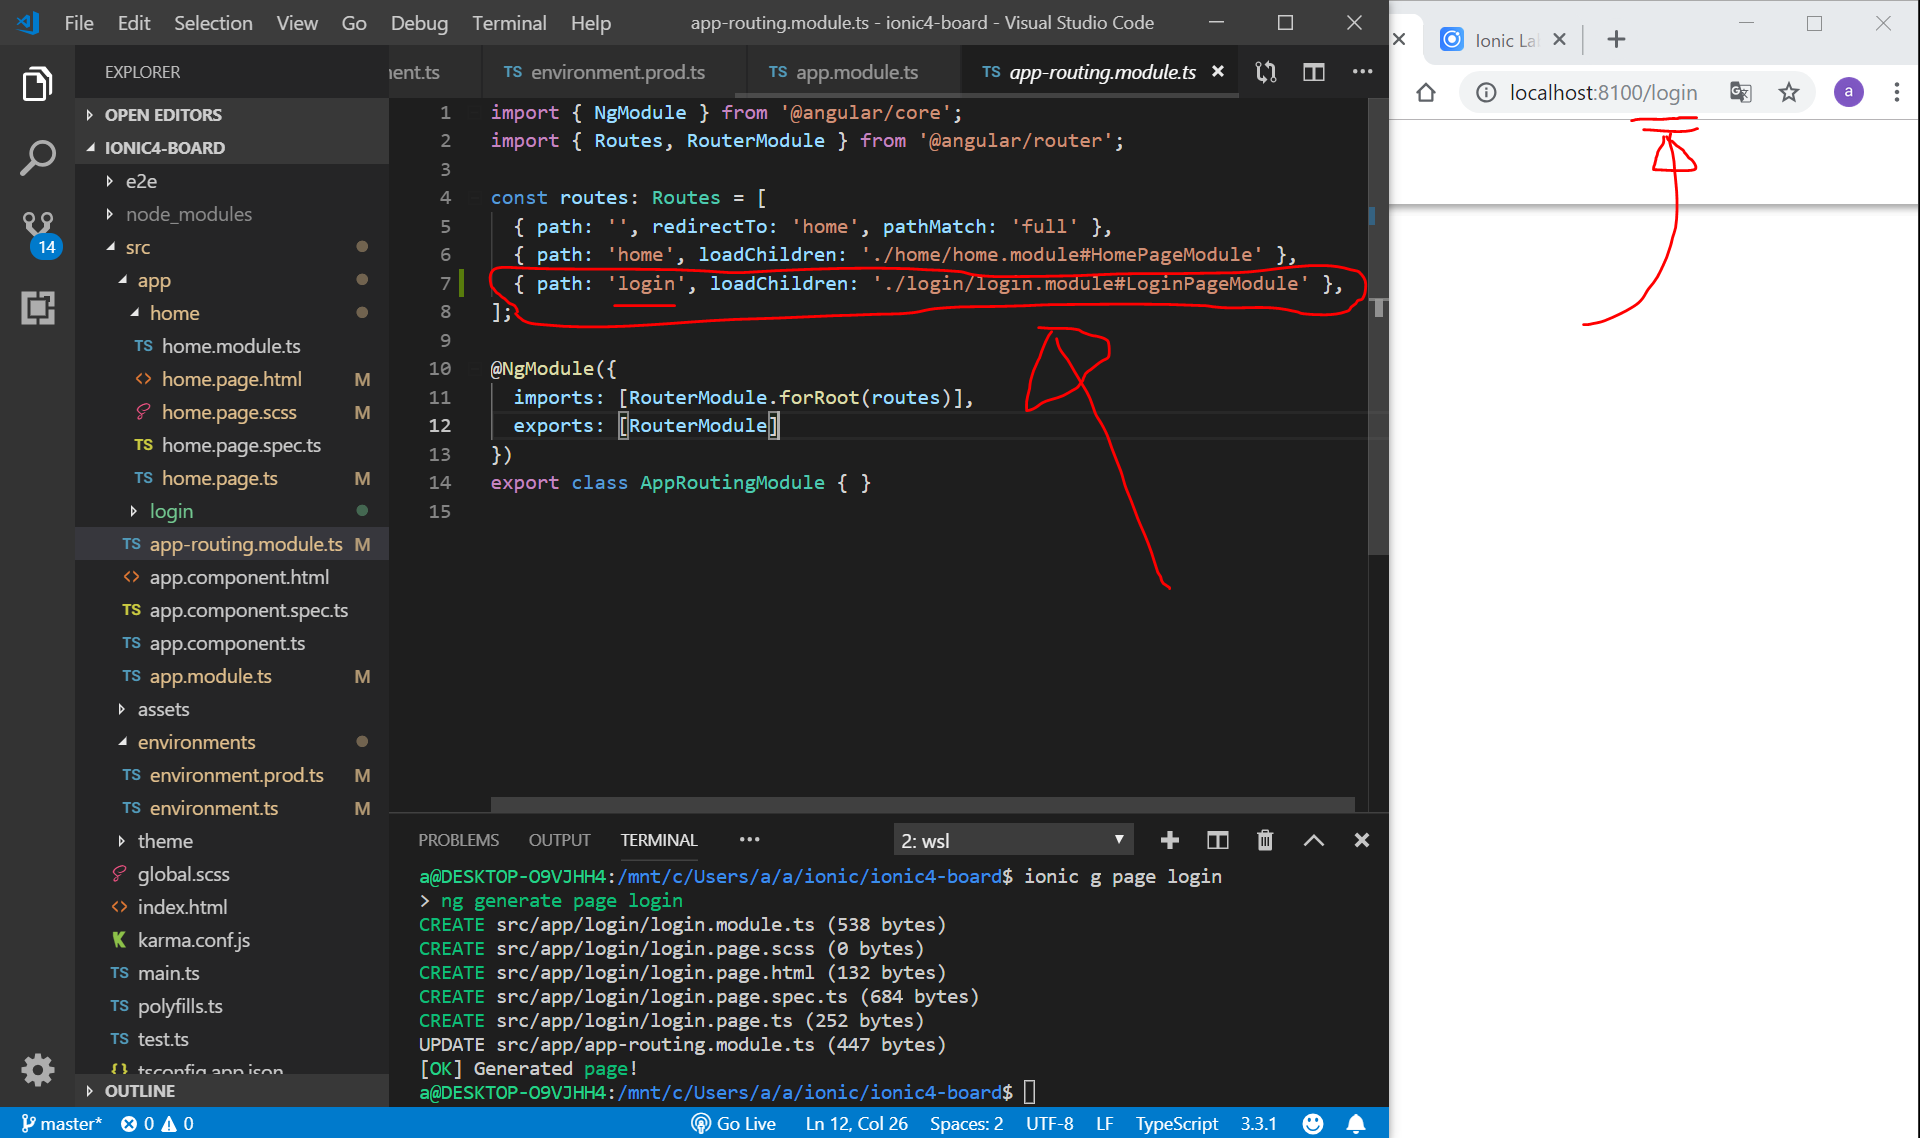Kill terminal with the trash icon

[x=1265, y=840]
